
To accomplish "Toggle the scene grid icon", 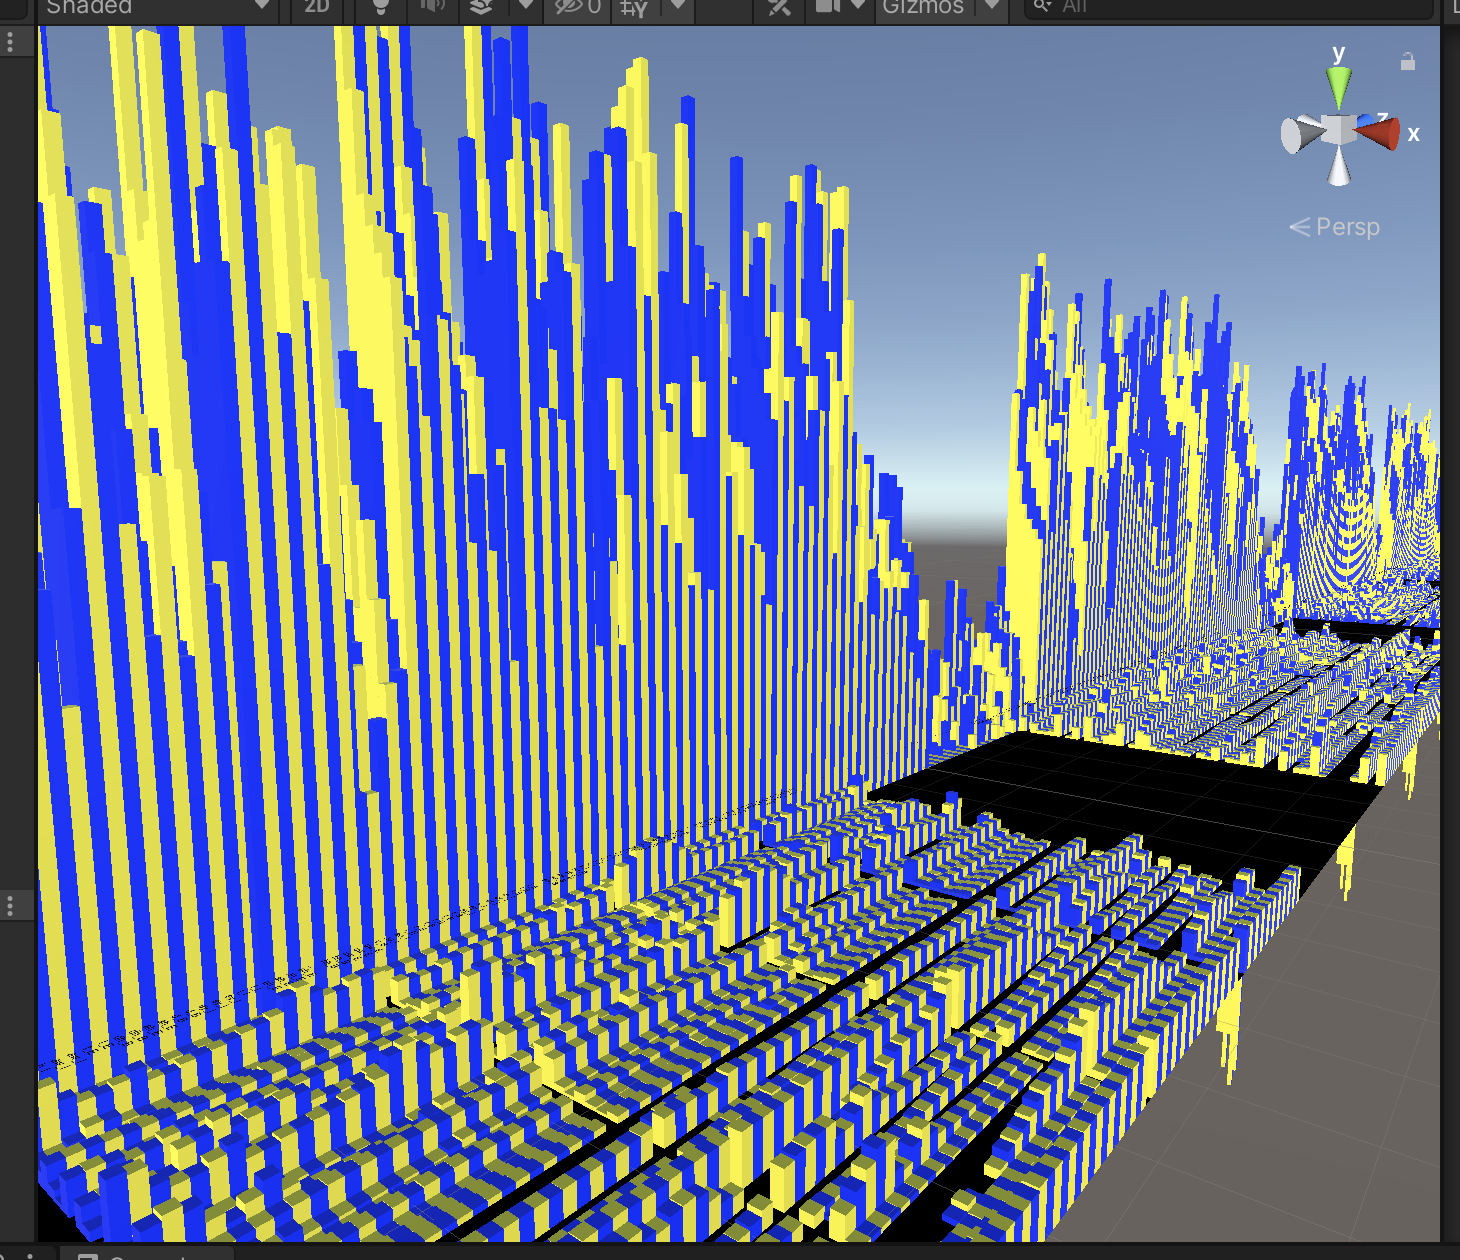I will (634, 8).
